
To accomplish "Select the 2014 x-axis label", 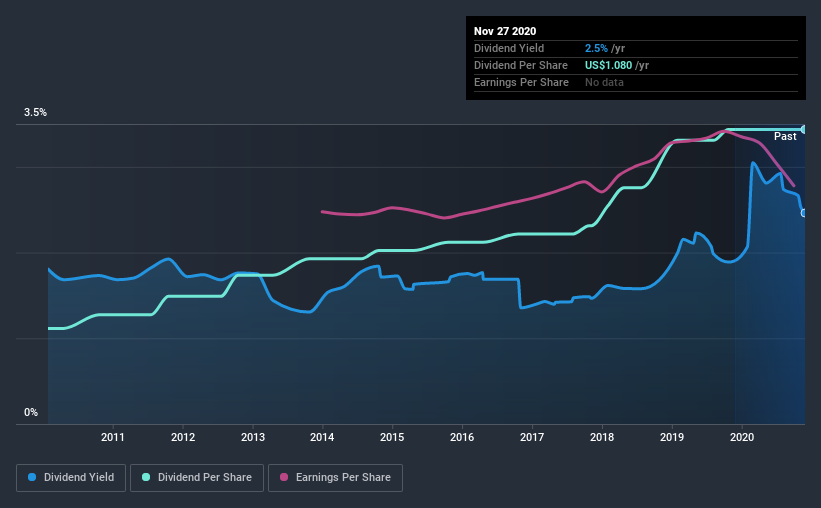I will (322, 437).
